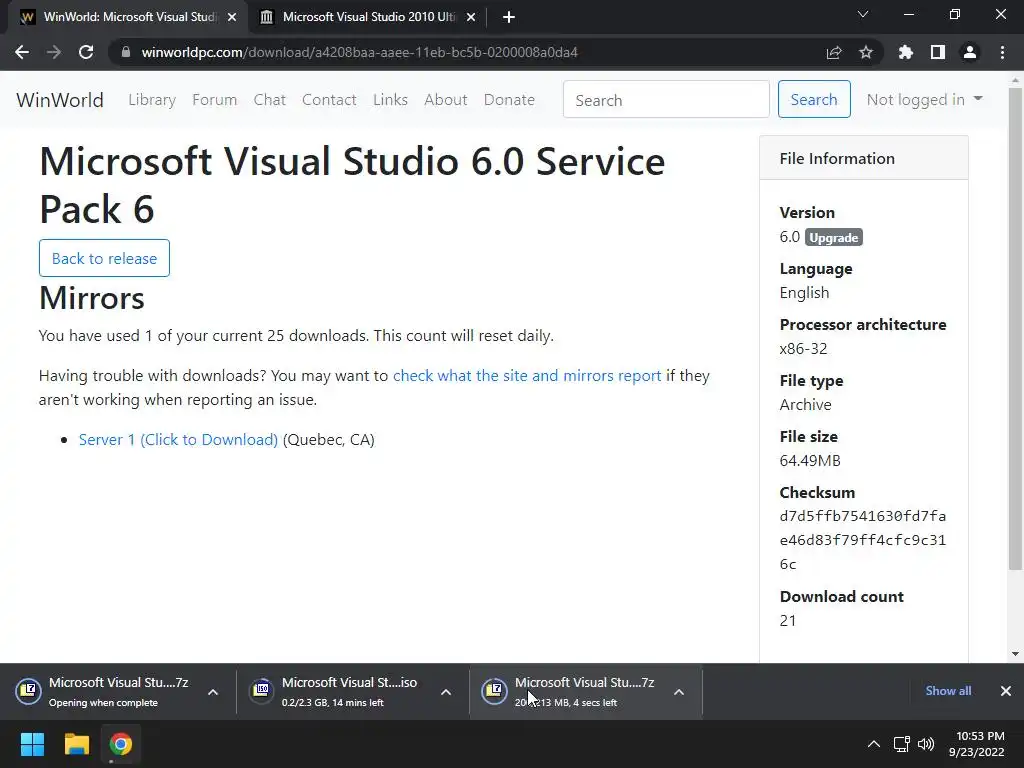The width and height of the screenshot is (1024, 768).
Task: Bookmark this page with the star icon
Action: coord(866,52)
